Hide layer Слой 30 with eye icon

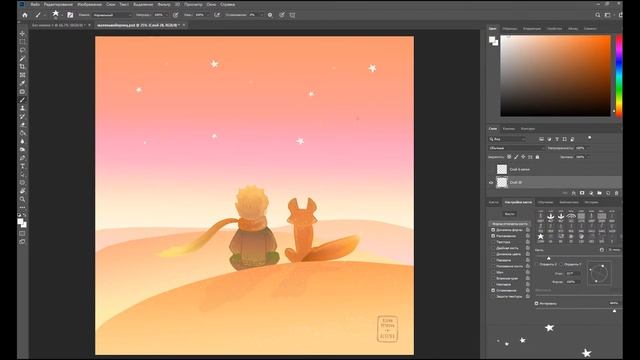point(491,182)
